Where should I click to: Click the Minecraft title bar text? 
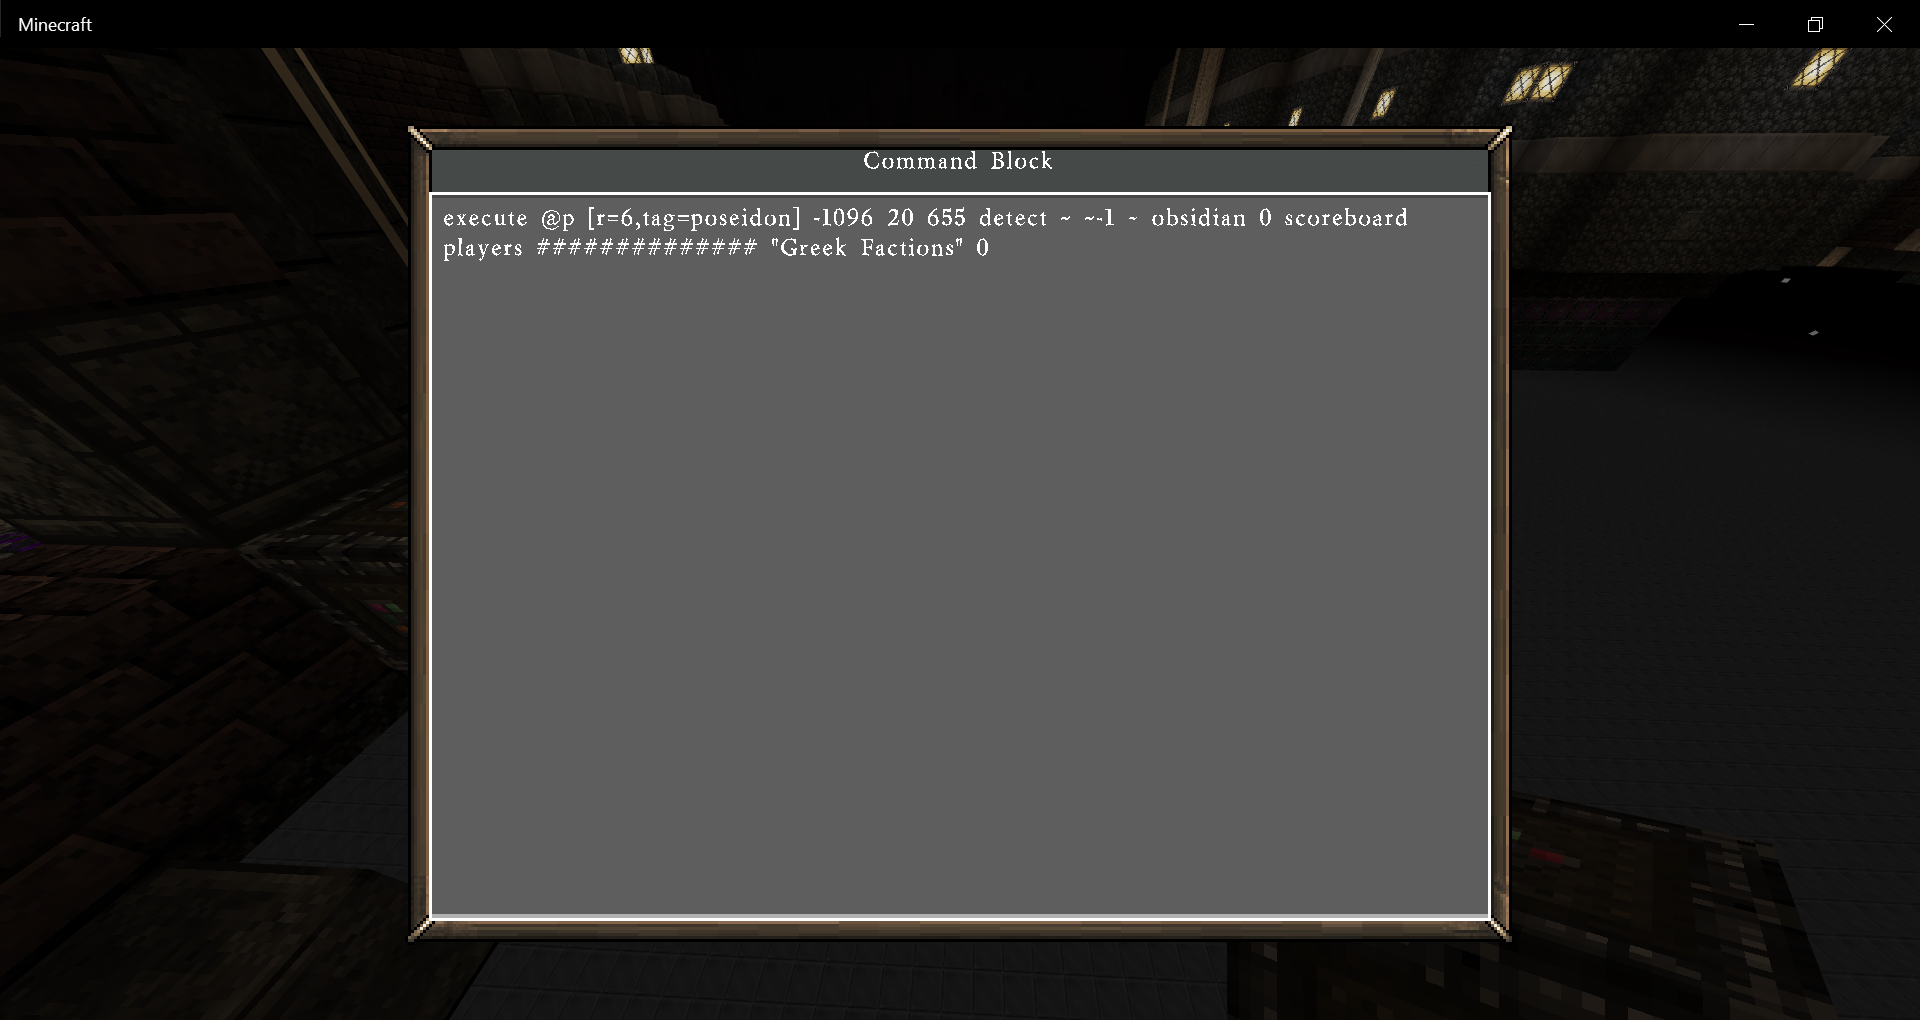pyautogui.click(x=55, y=24)
